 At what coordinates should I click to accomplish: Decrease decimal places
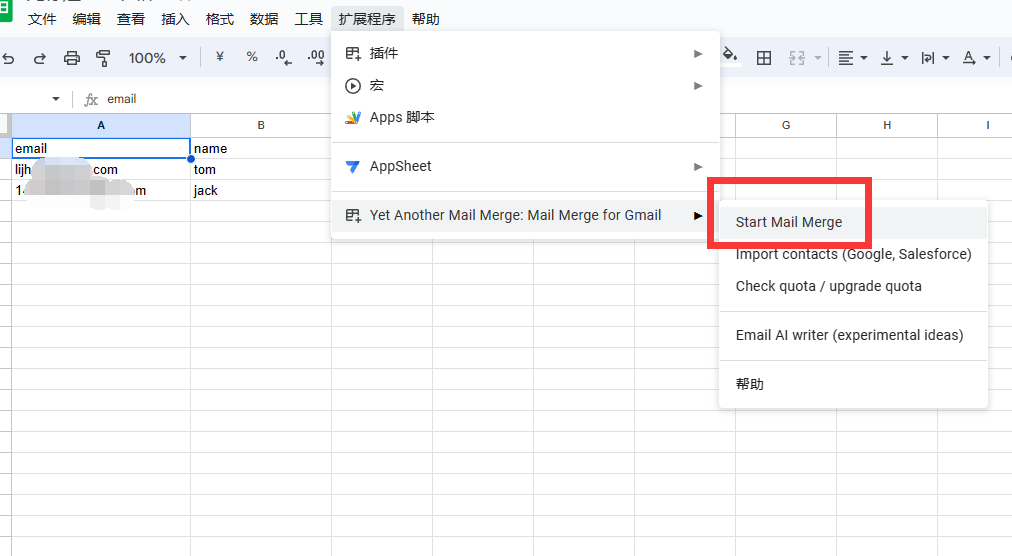[283, 57]
